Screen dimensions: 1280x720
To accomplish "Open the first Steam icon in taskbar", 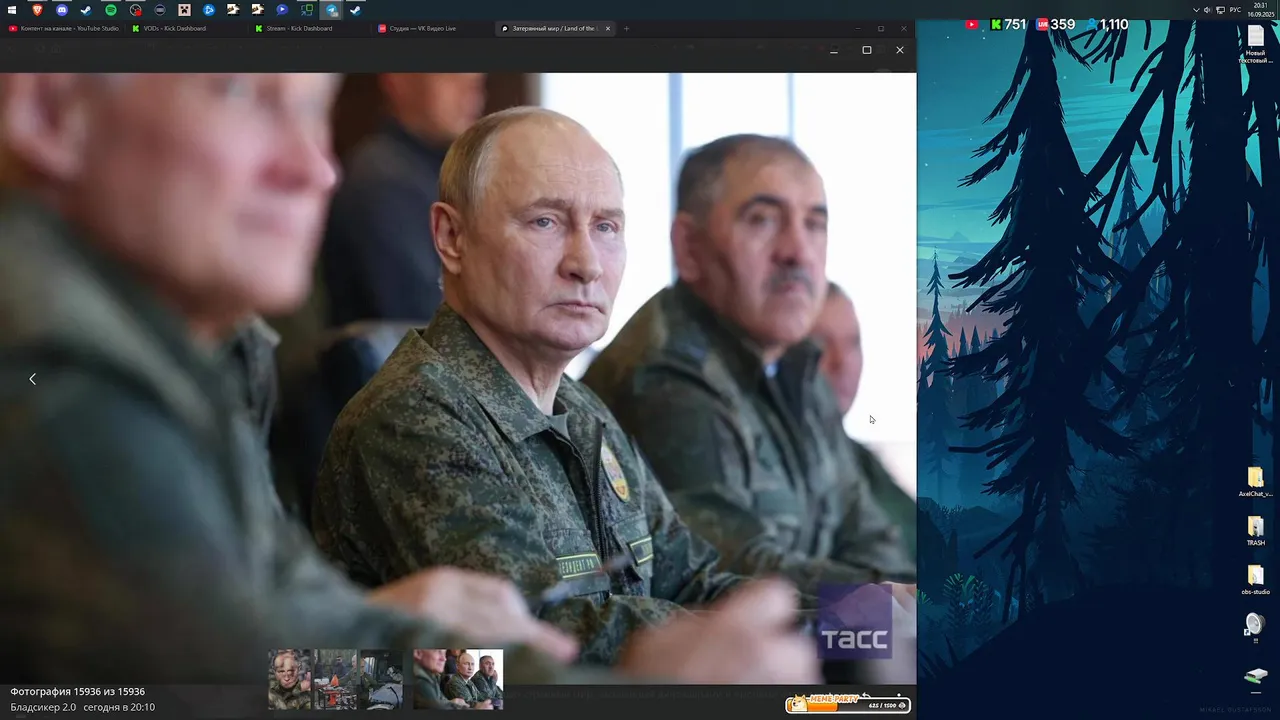I will (x=86, y=10).
